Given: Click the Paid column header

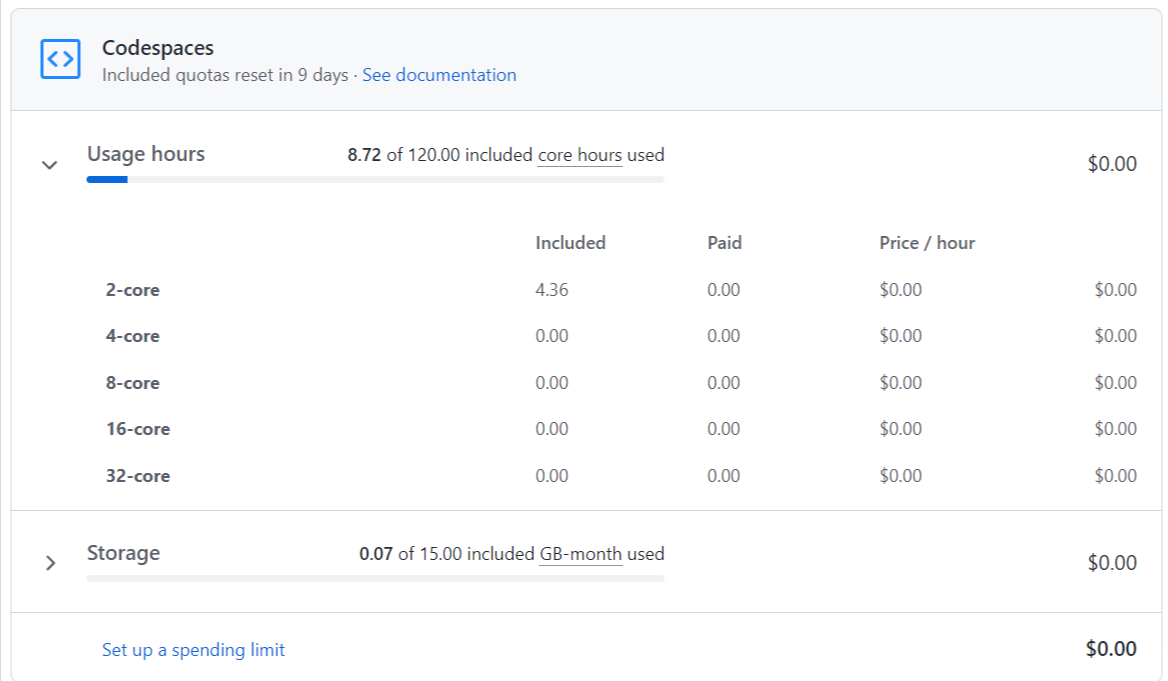Looking at the screenshot, I should pyautogui.click(x=725, y=243).
